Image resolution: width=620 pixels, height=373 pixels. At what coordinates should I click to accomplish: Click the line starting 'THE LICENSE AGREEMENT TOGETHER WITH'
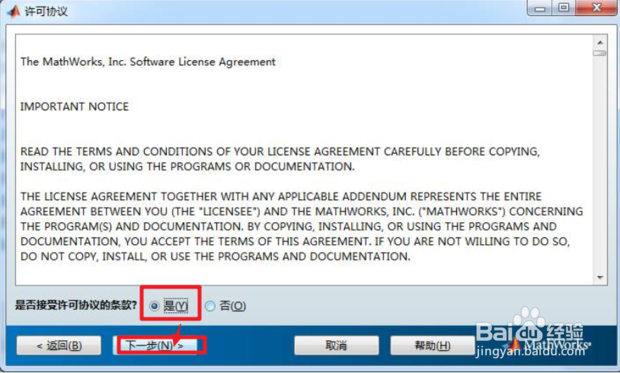281,197
